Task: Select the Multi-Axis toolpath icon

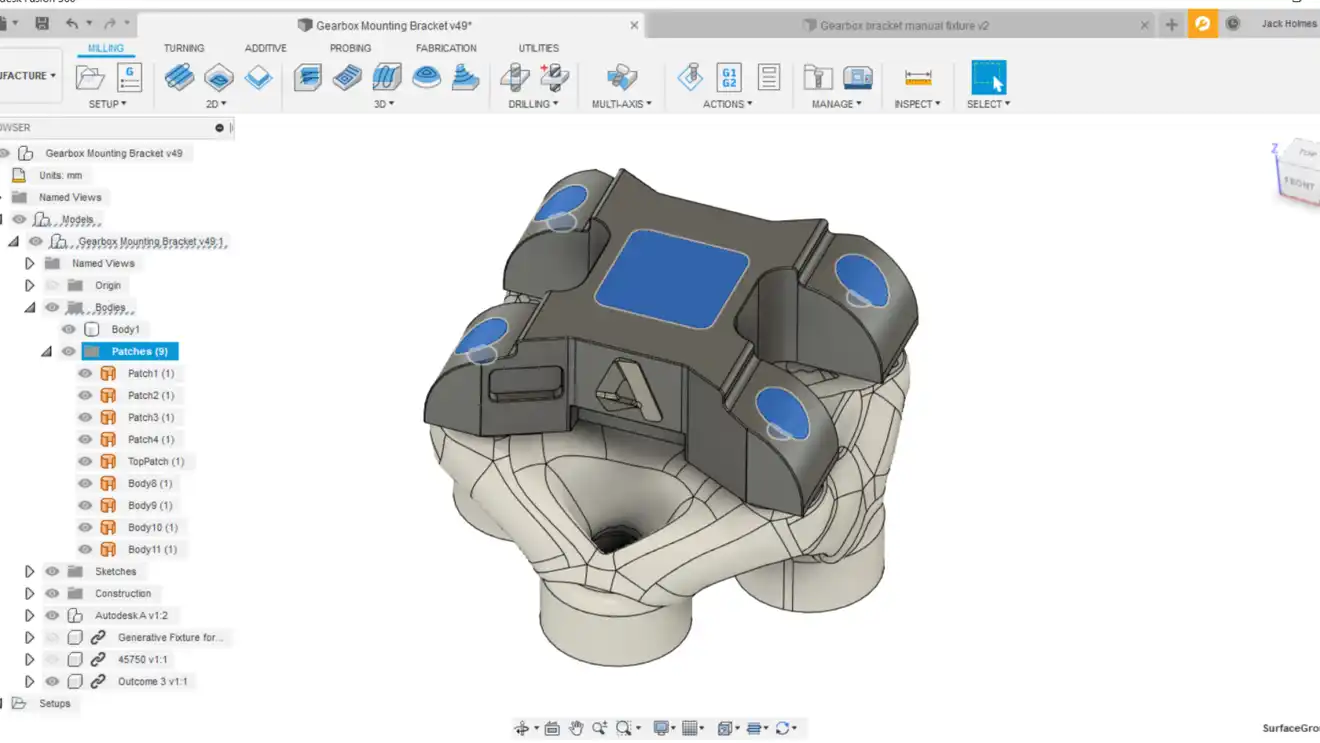Action: click(622, 77)
